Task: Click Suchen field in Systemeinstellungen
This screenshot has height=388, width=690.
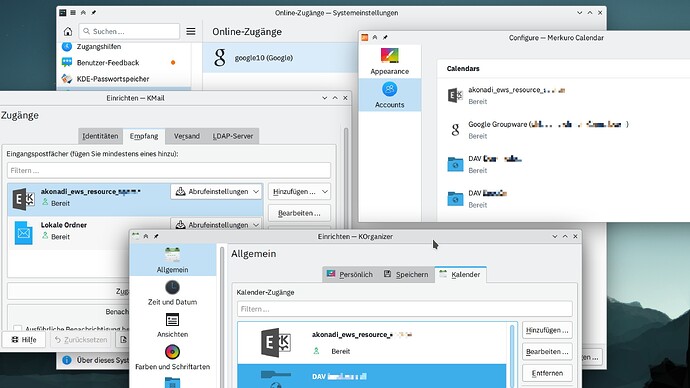Action: click(x=129, y=31)
